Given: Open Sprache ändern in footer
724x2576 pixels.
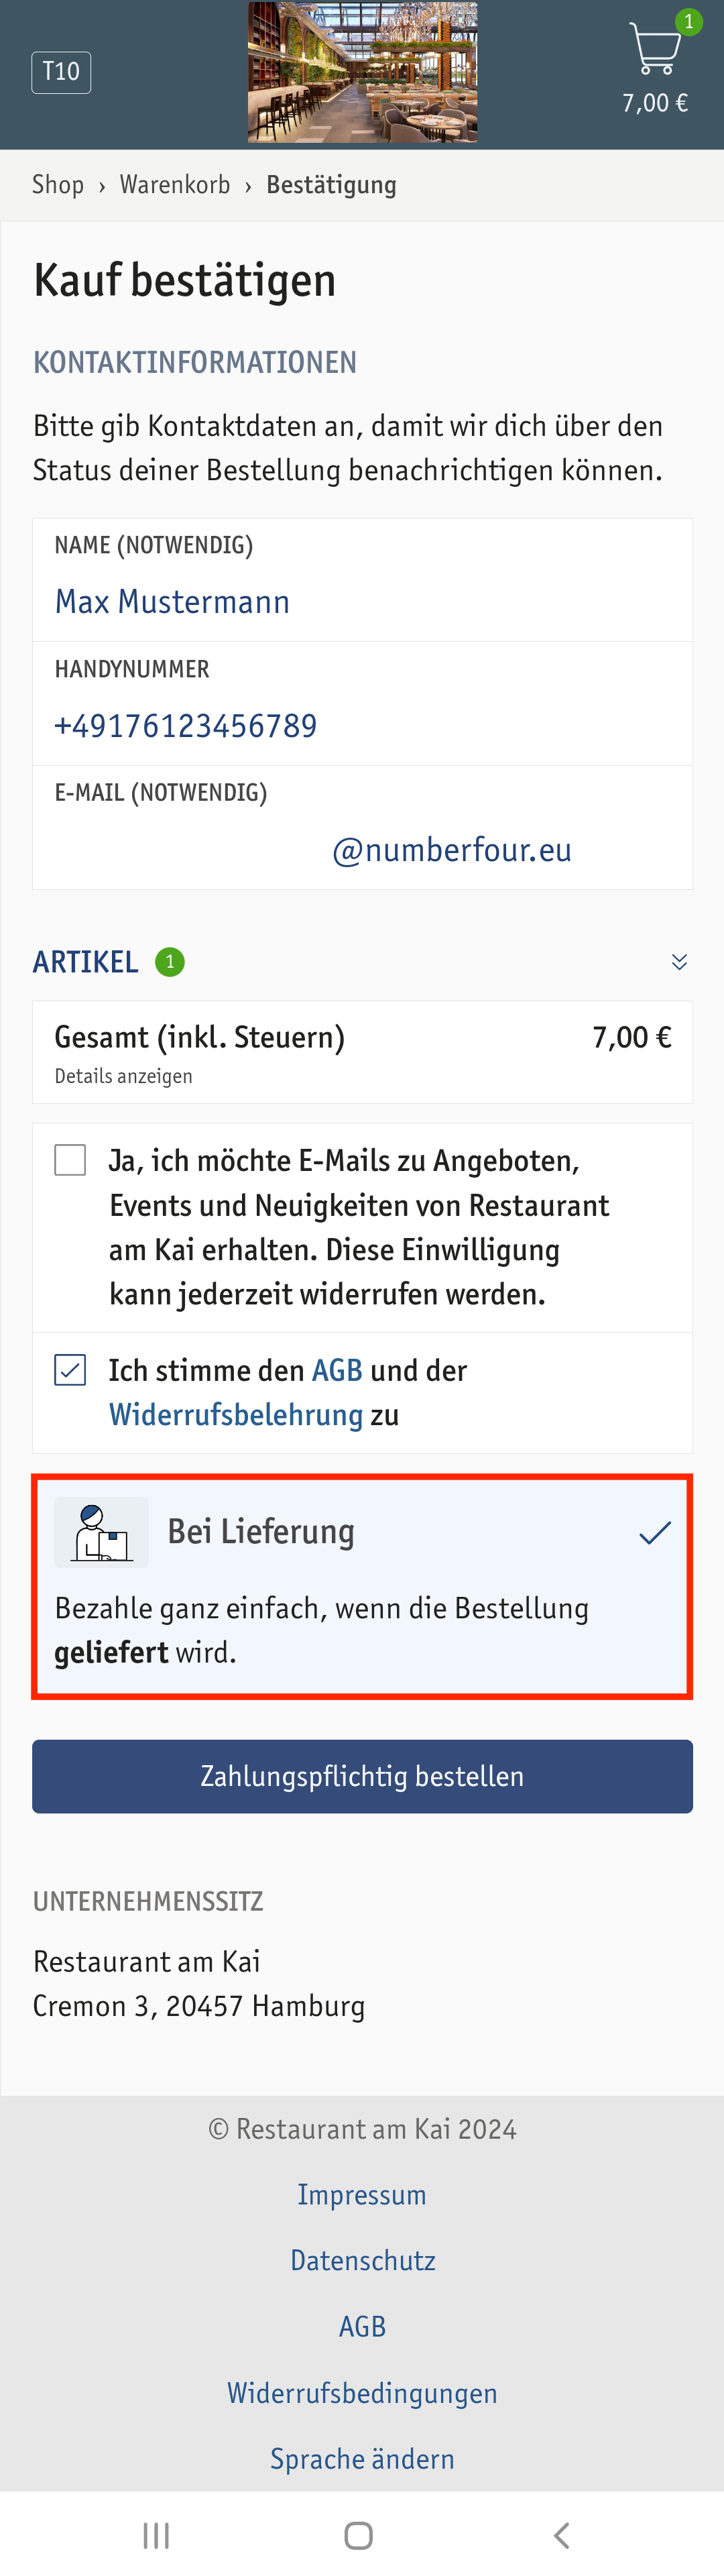Looking at the screenshot, I should click(x=362, y=2458).
